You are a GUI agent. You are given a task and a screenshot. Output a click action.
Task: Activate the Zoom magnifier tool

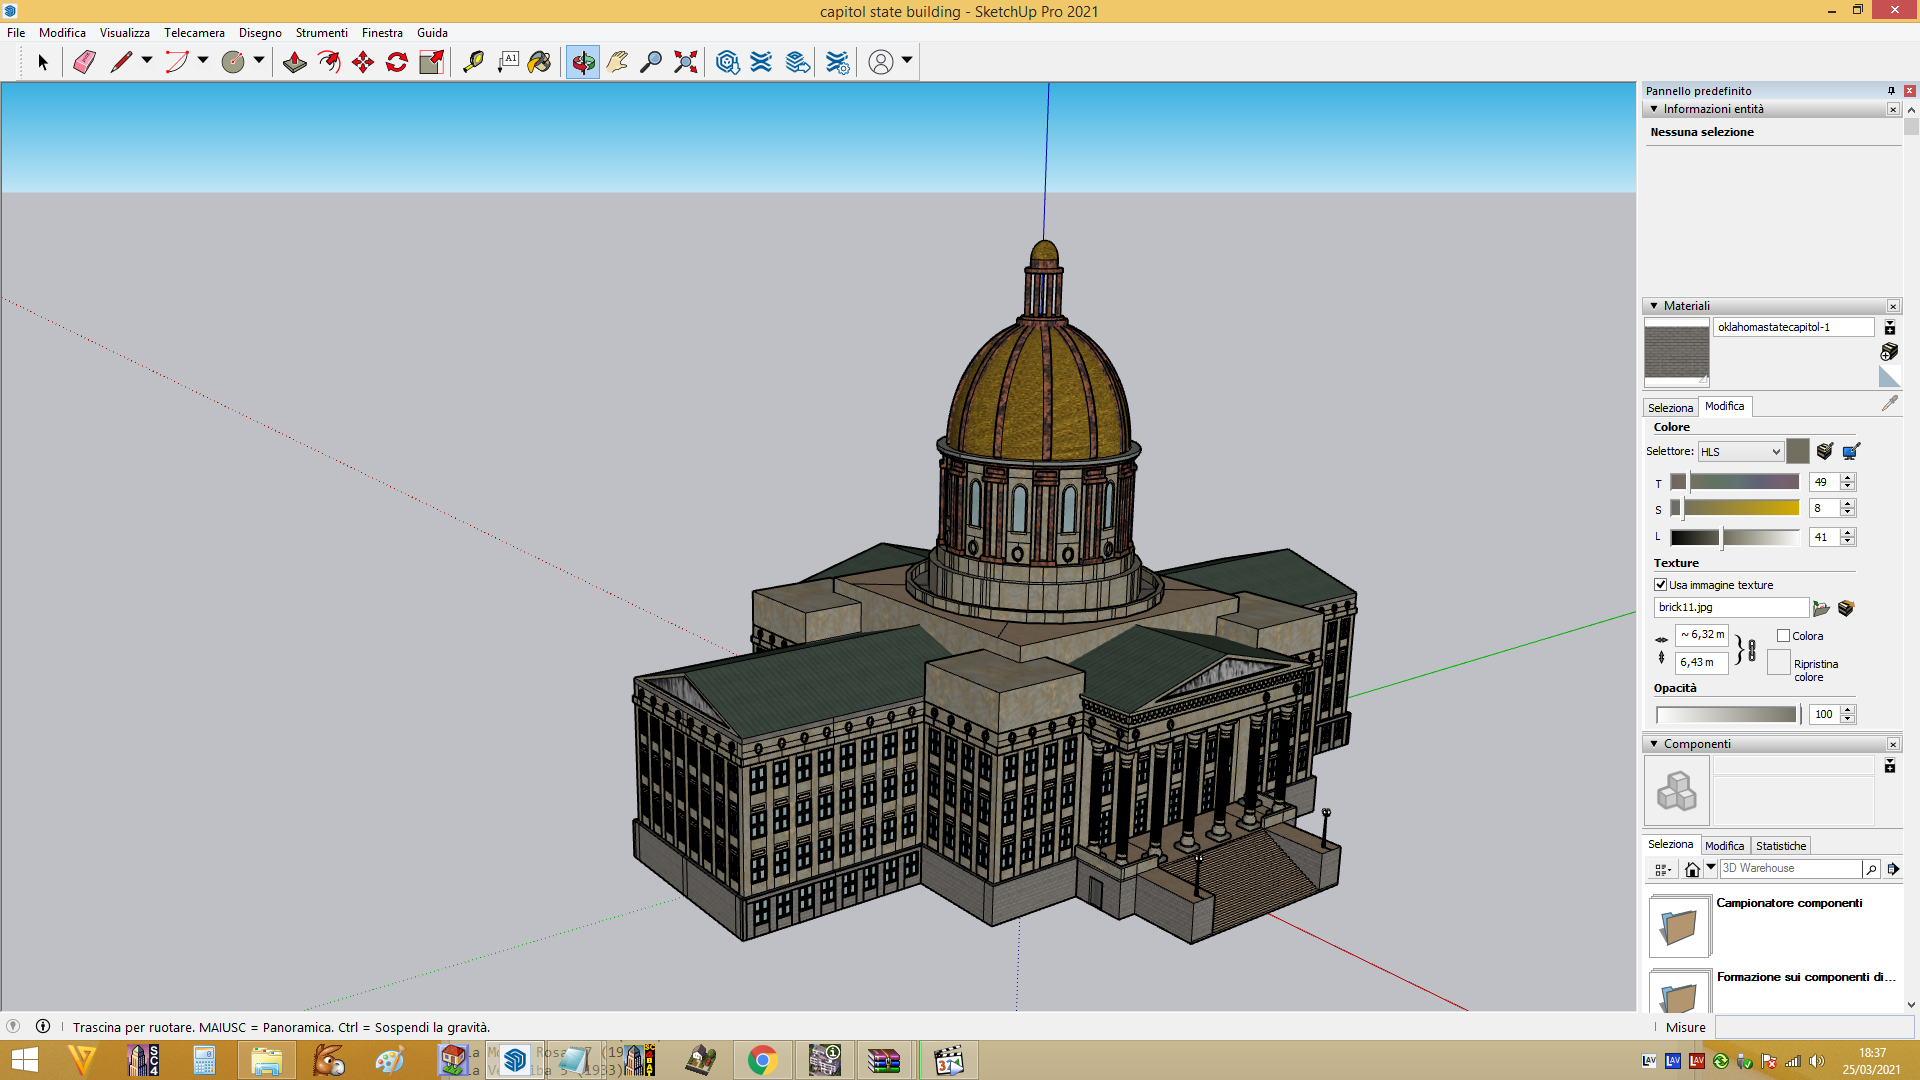651,62
